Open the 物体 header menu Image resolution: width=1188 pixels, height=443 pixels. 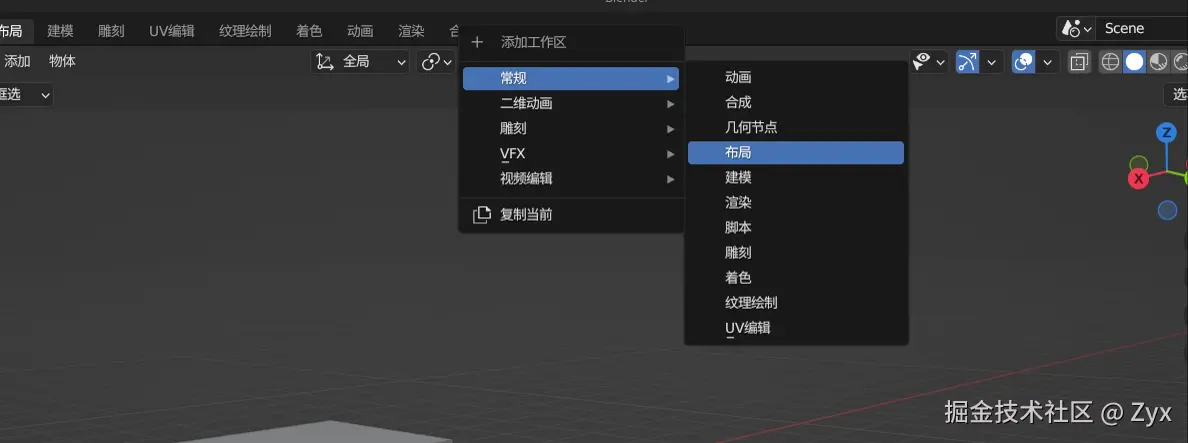[62, 61]
